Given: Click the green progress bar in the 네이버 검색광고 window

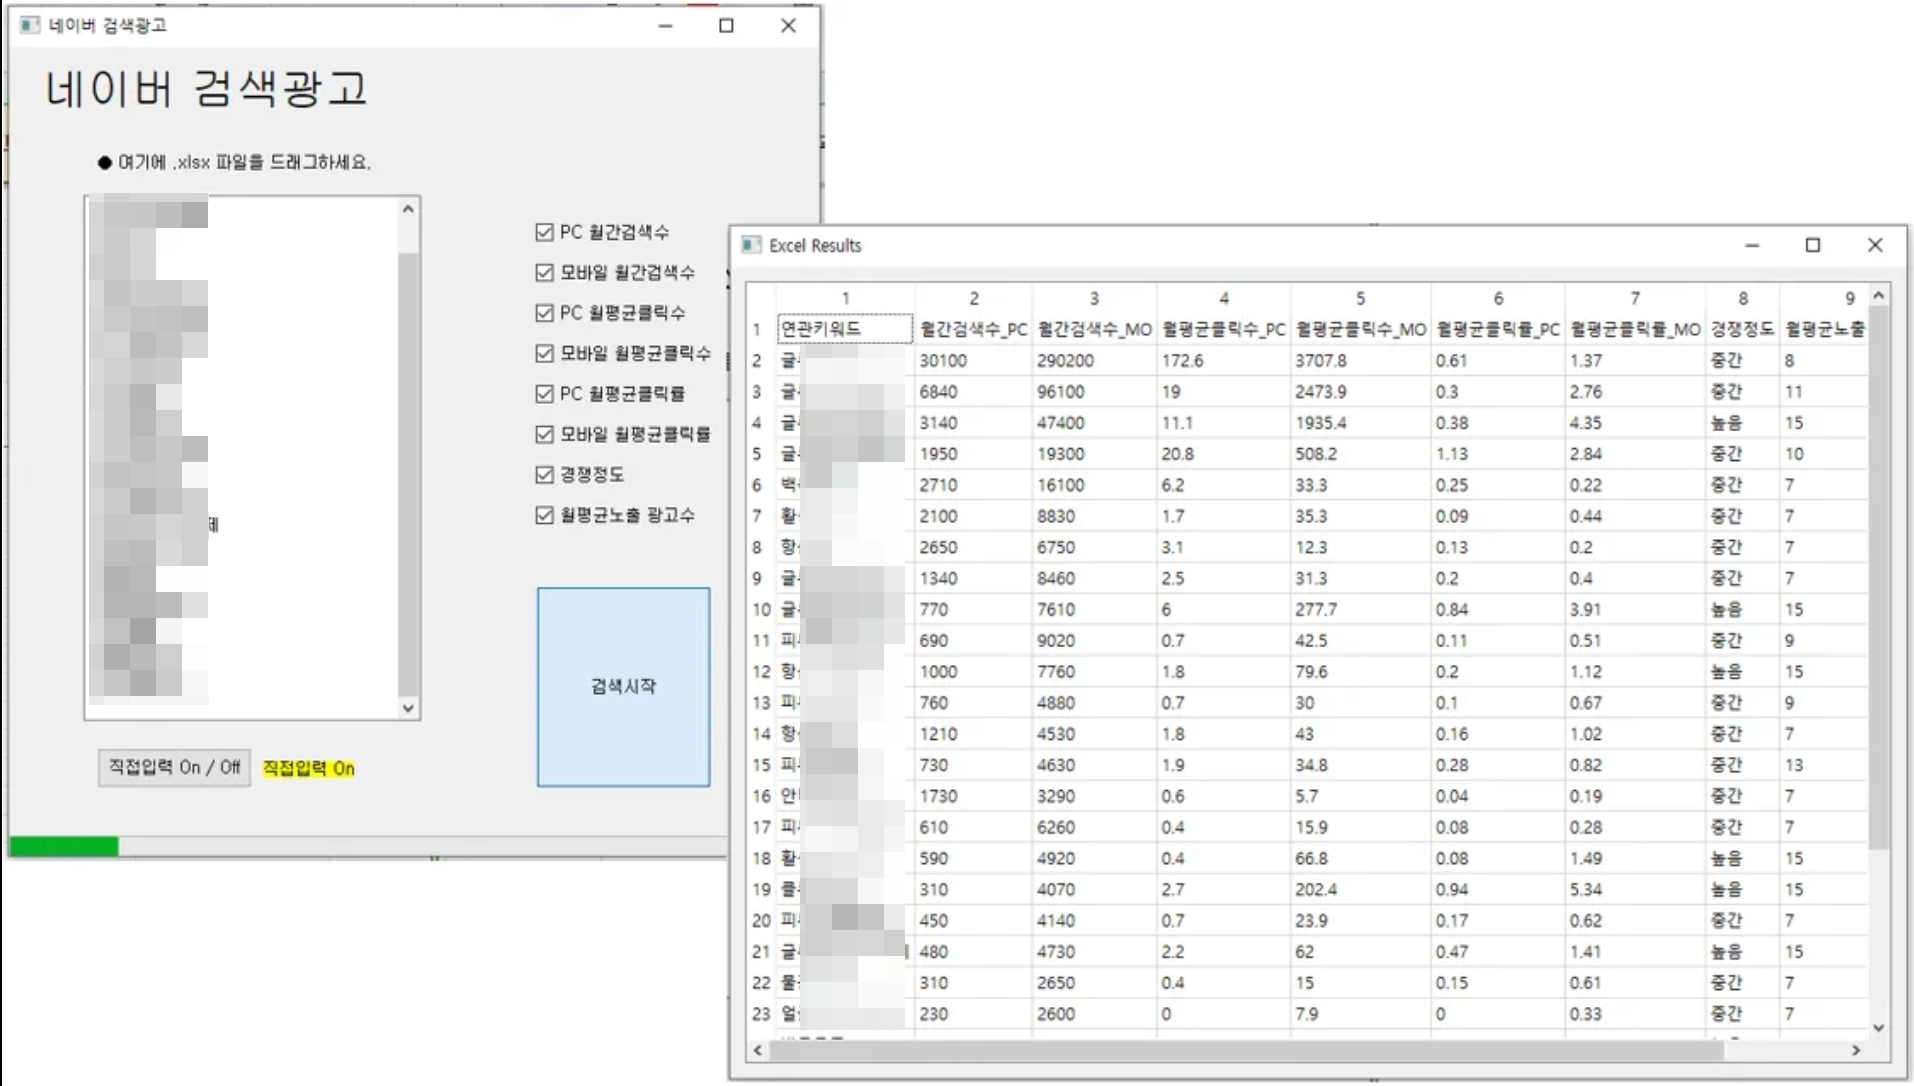Looking at the screenshot, I should point(64,847).
